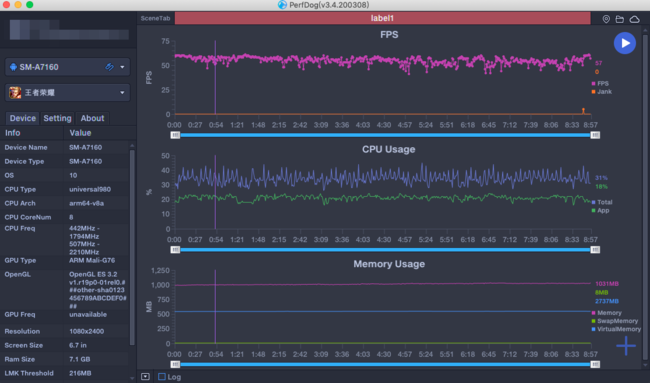Open the folder icon in top toolbar
Image resolution: width=650 pixels, height=383 pixels.
[620, 19]
